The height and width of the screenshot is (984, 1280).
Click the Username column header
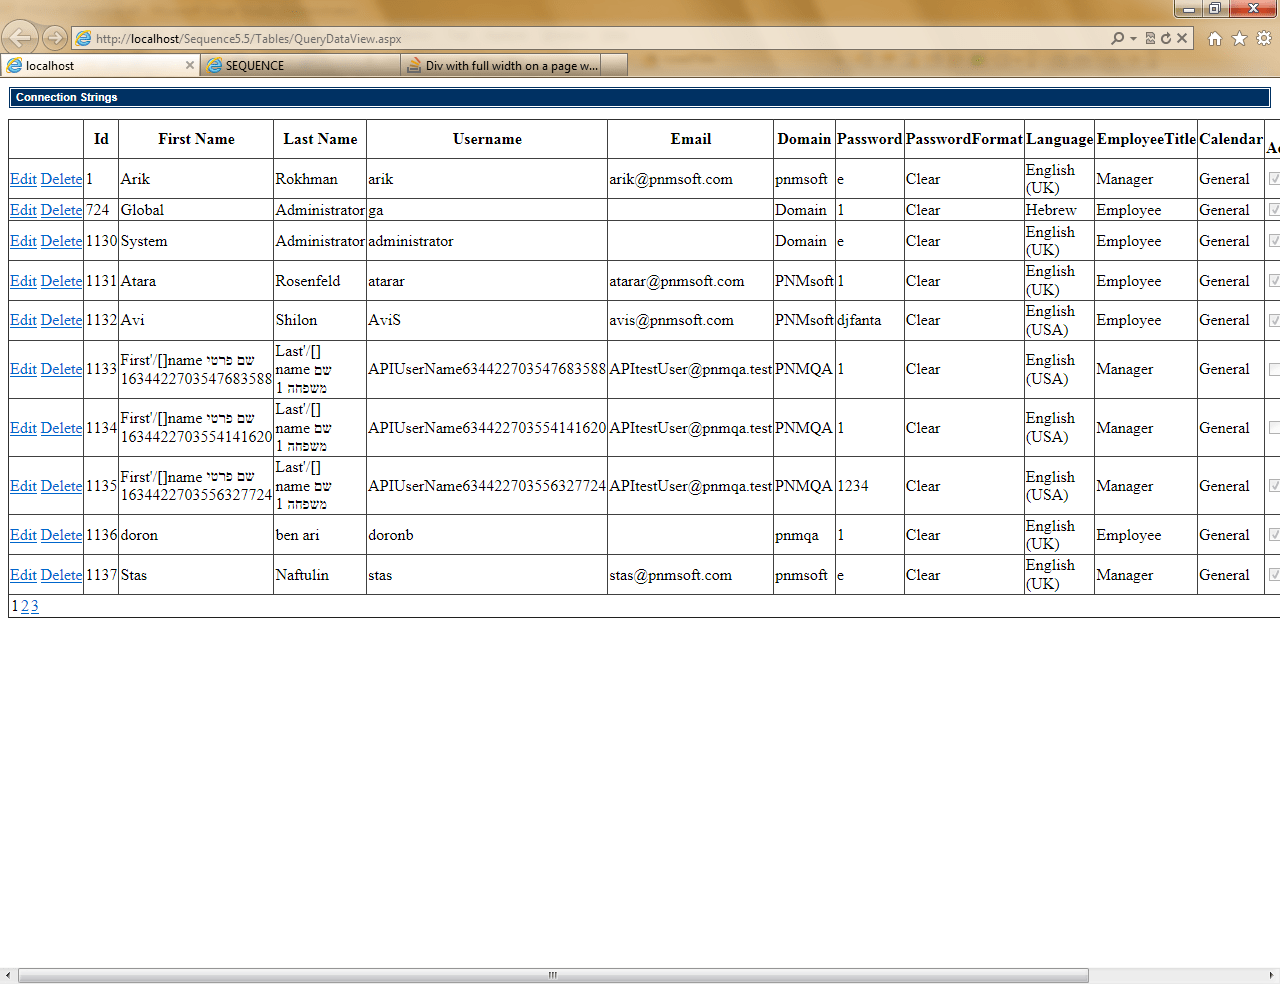(487, 139)
